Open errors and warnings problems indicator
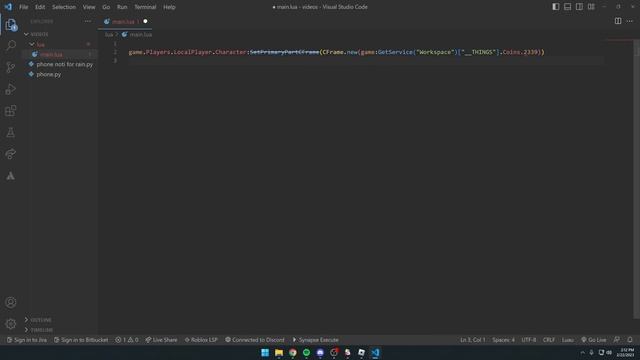This screenshot has width=640, height=360. 127,340
